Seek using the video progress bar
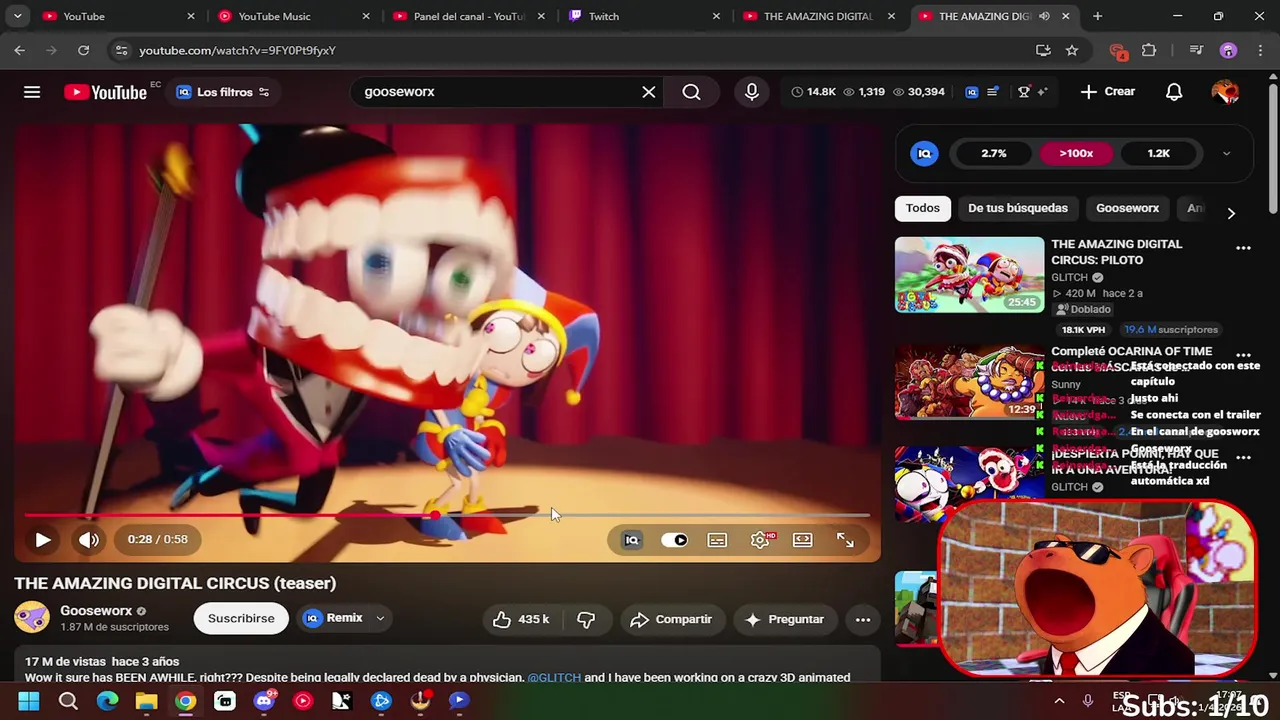 (x=446, y=516)
